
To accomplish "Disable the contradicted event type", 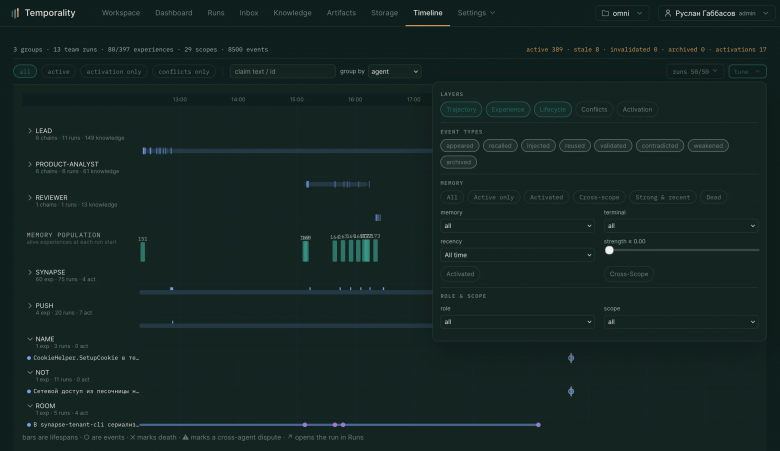I will [660, 146].
